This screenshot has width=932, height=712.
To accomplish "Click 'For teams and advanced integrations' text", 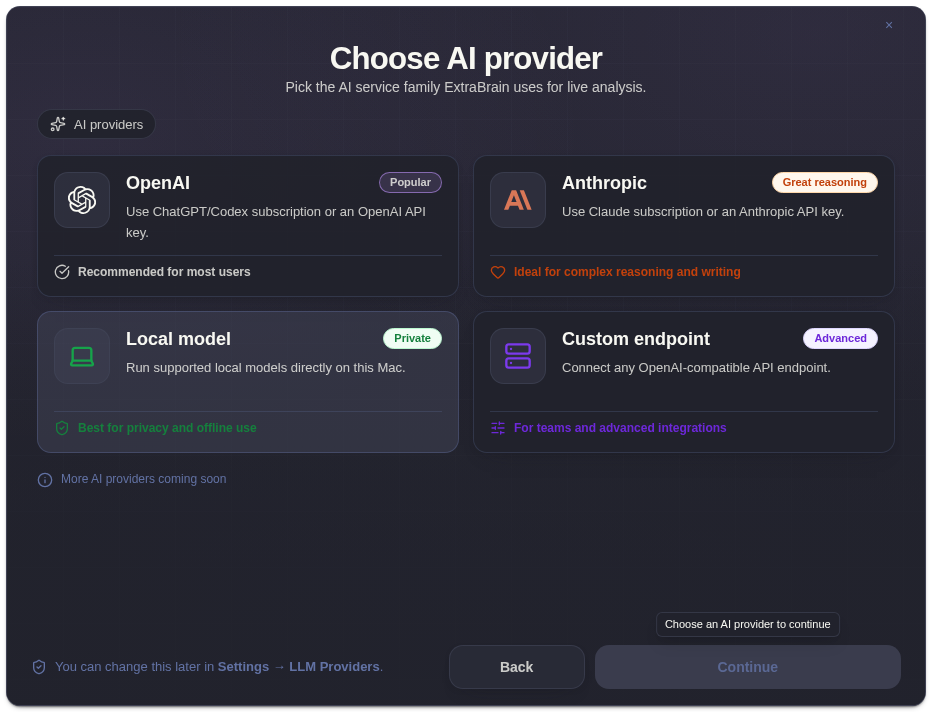I will (x=620, y=428).
